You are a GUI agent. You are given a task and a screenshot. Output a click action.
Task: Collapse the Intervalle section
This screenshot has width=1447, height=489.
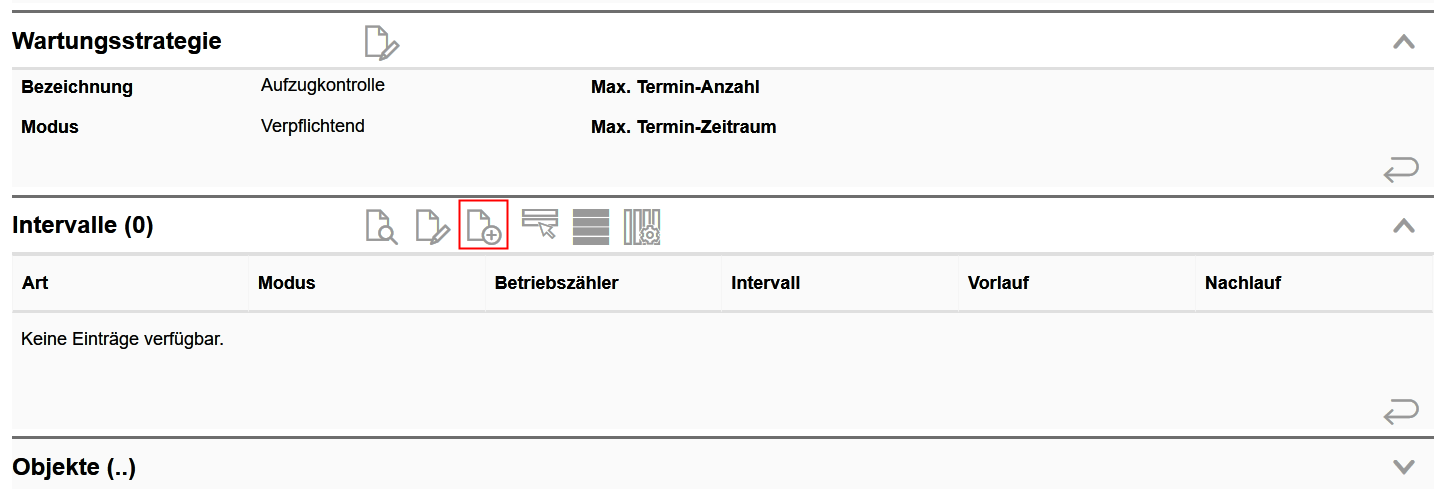1404,226
